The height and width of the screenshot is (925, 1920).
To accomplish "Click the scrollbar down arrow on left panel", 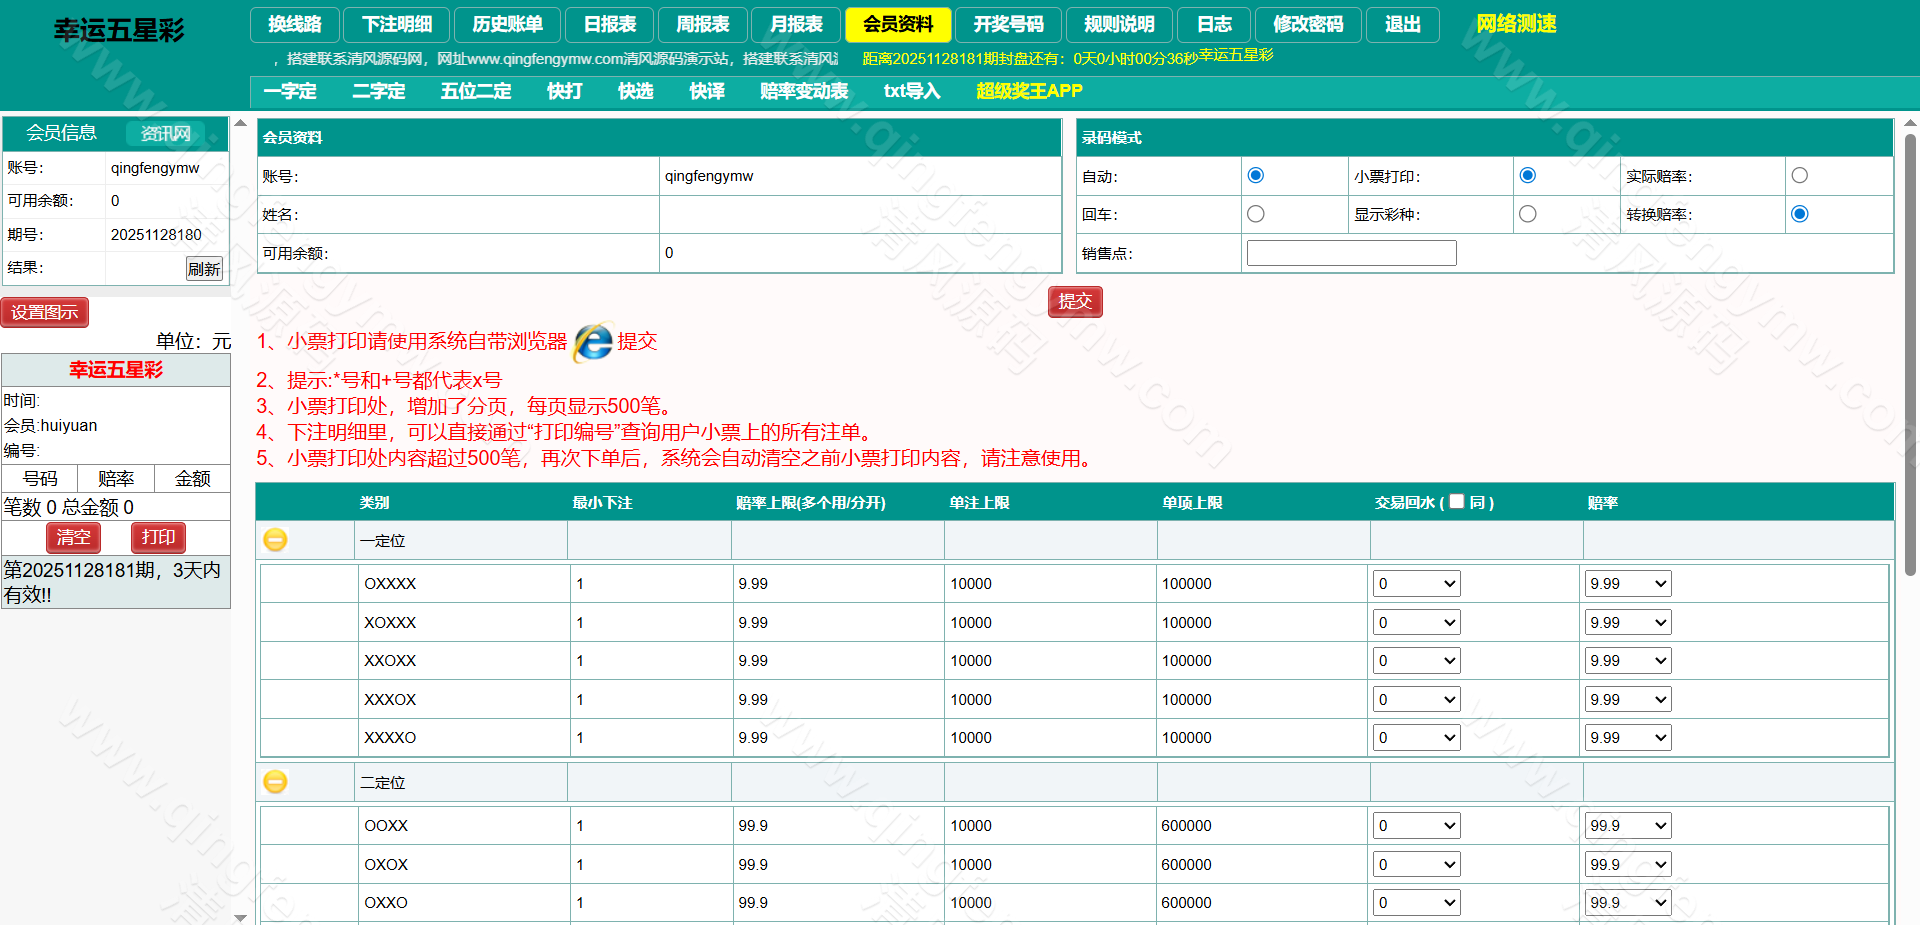I will coord(240,916).
